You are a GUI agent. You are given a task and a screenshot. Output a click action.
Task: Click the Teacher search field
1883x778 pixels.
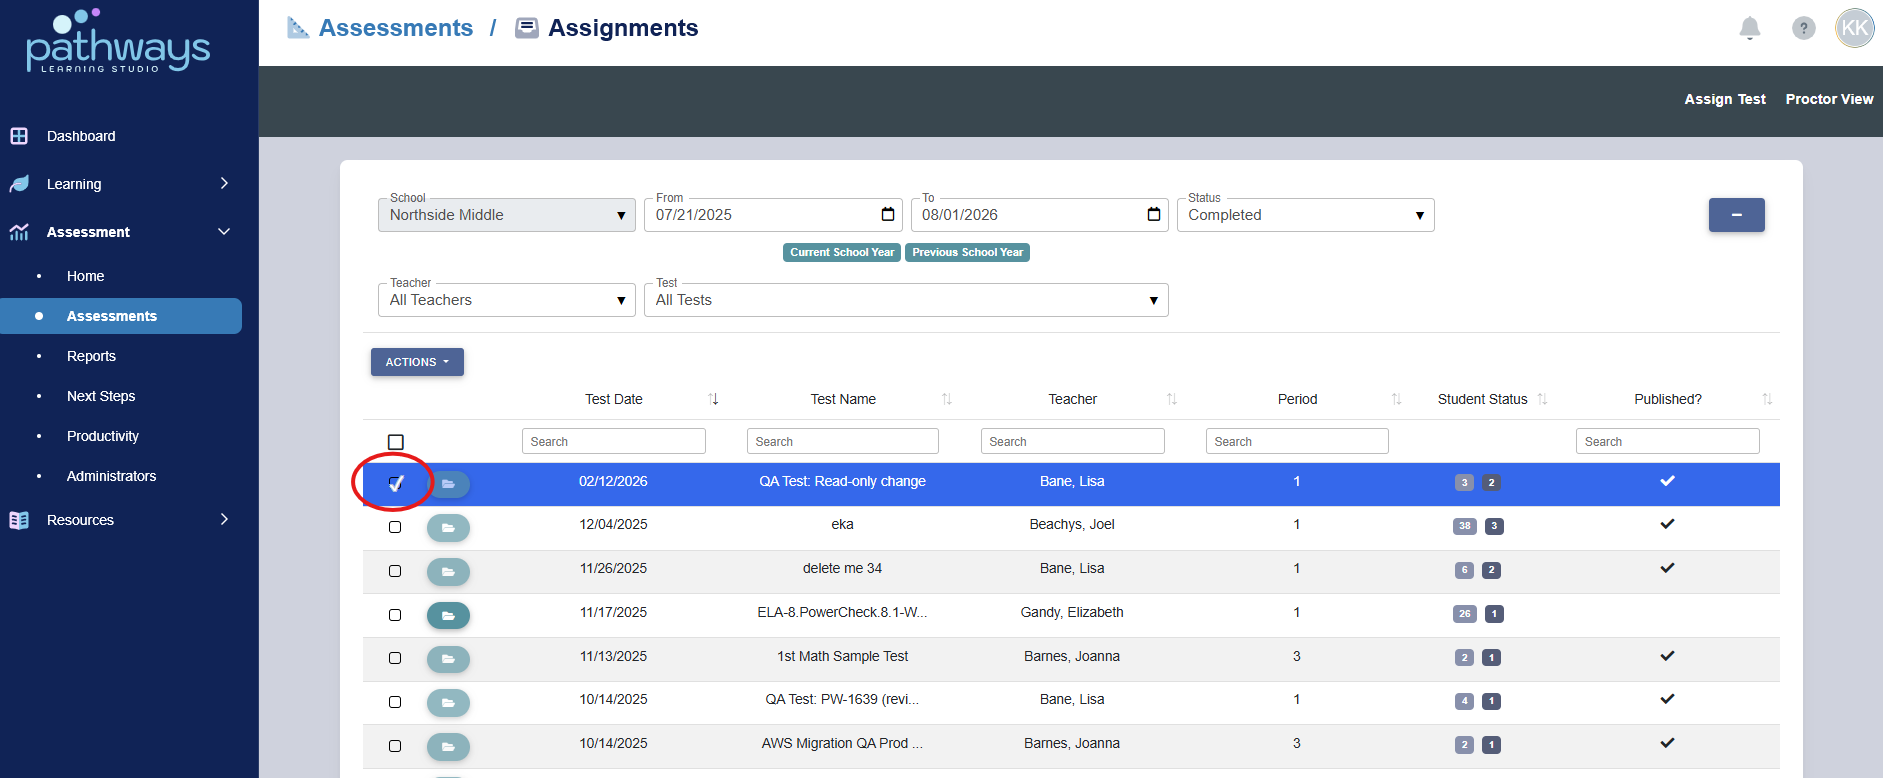point(1073,441)
